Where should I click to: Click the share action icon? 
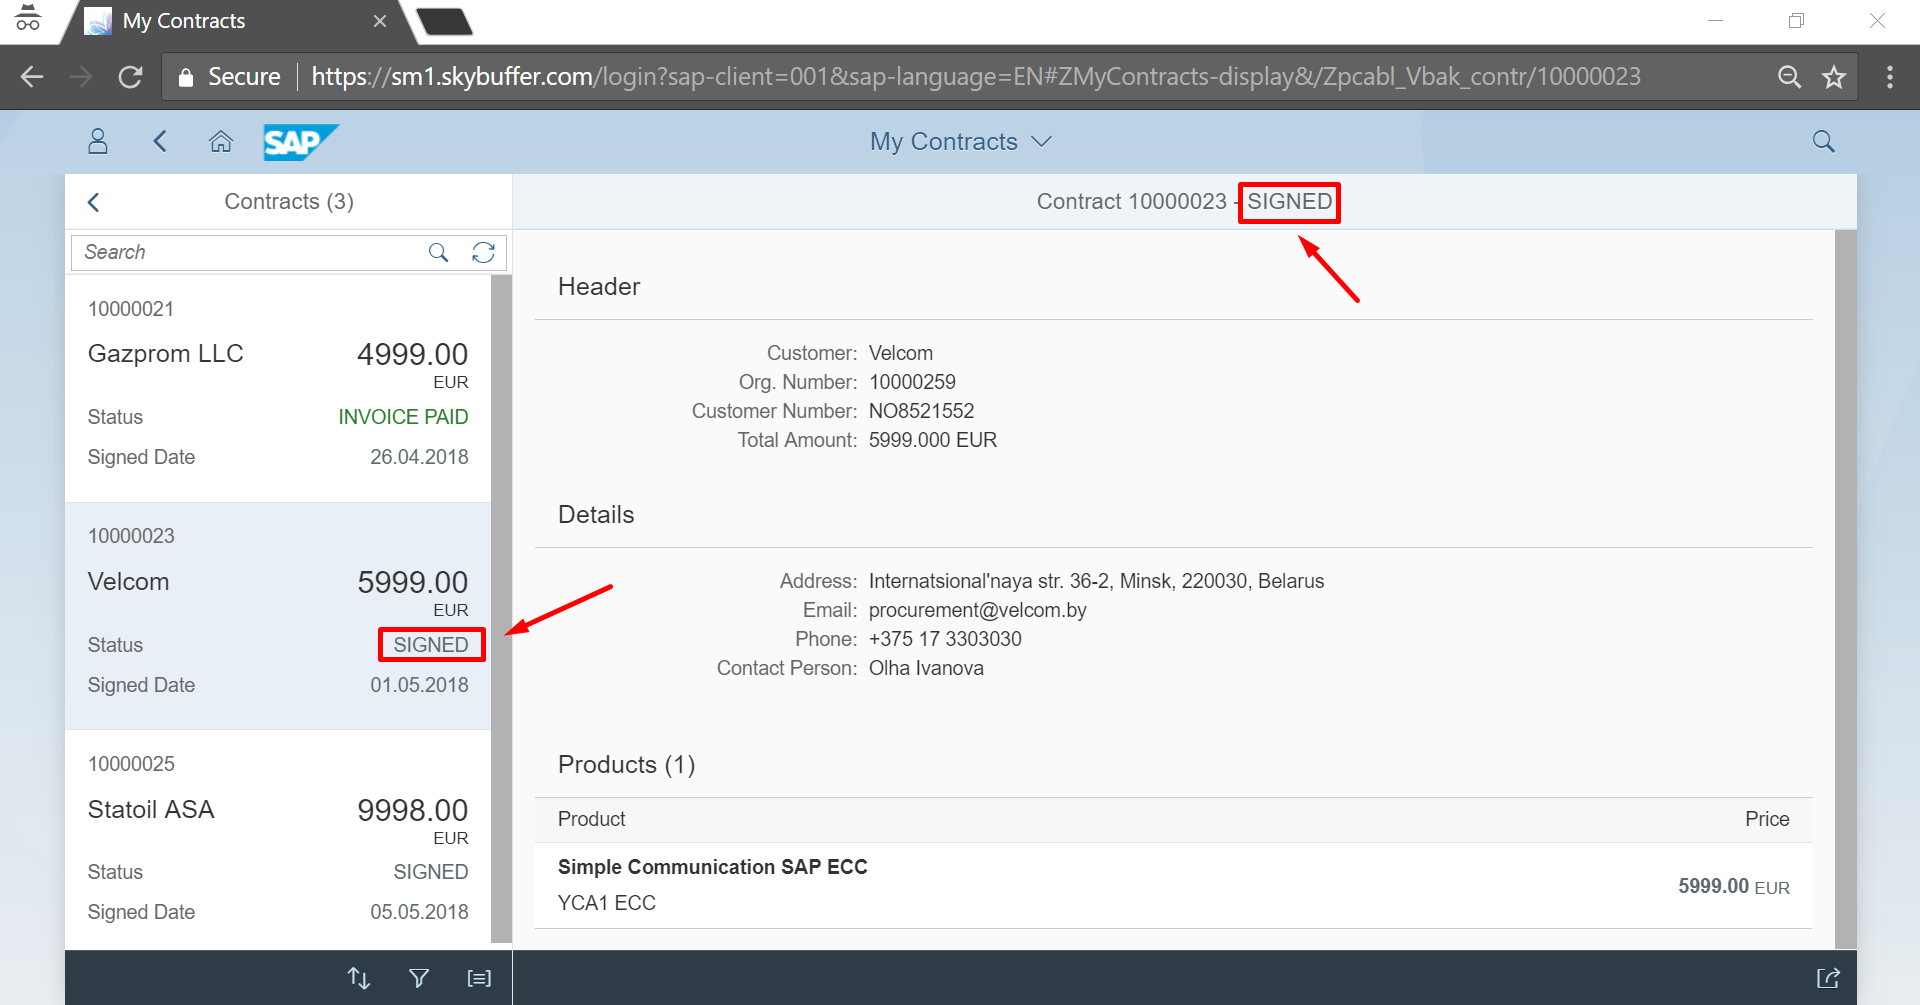[x=1828, y=978]
